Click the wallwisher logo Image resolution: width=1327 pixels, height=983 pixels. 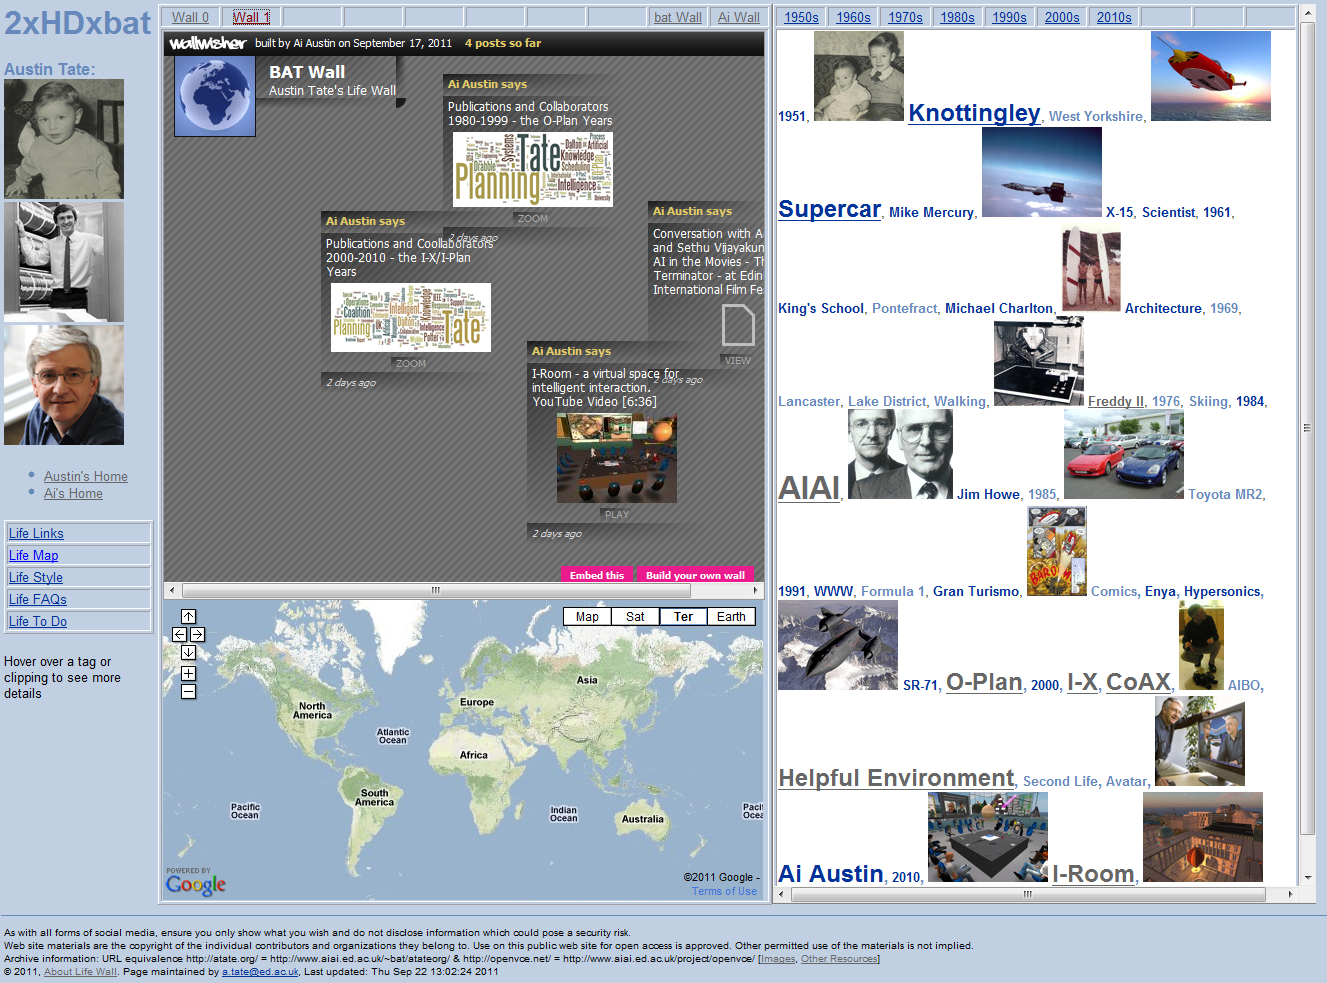(207, 43)
